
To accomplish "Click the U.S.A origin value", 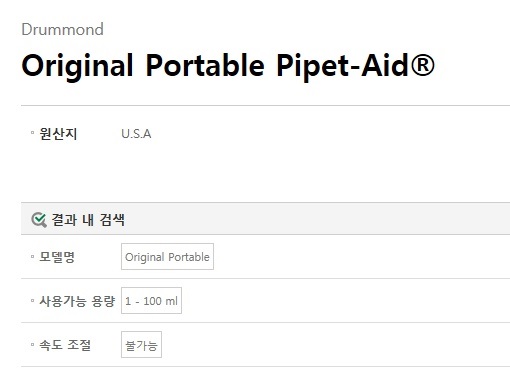I will click(x=136, y=134).
